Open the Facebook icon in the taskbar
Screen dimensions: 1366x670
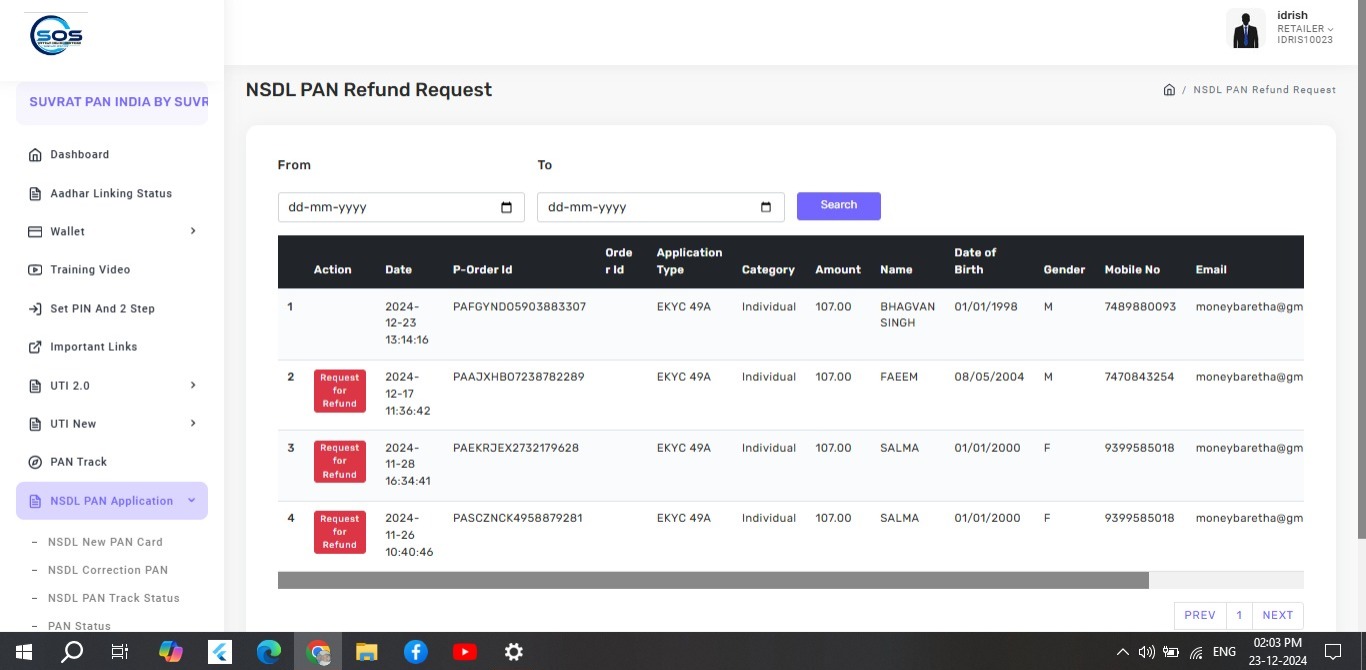click(x=415, y=652)
